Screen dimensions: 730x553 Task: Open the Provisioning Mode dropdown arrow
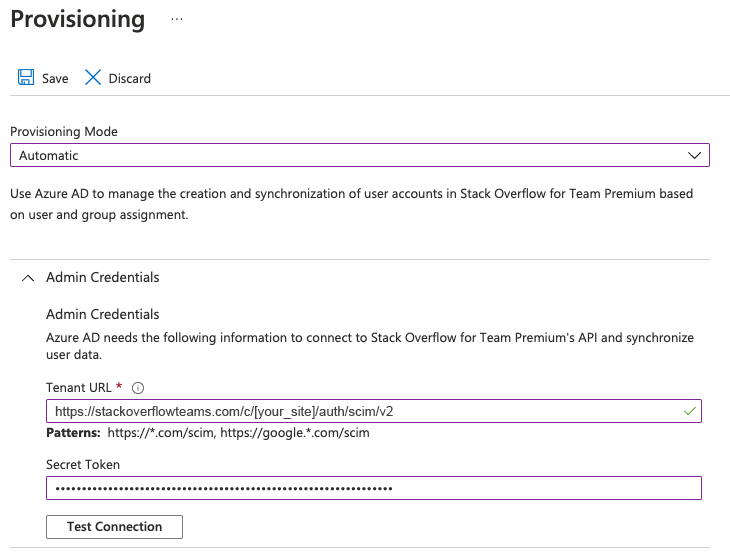[x=694, y=156]
